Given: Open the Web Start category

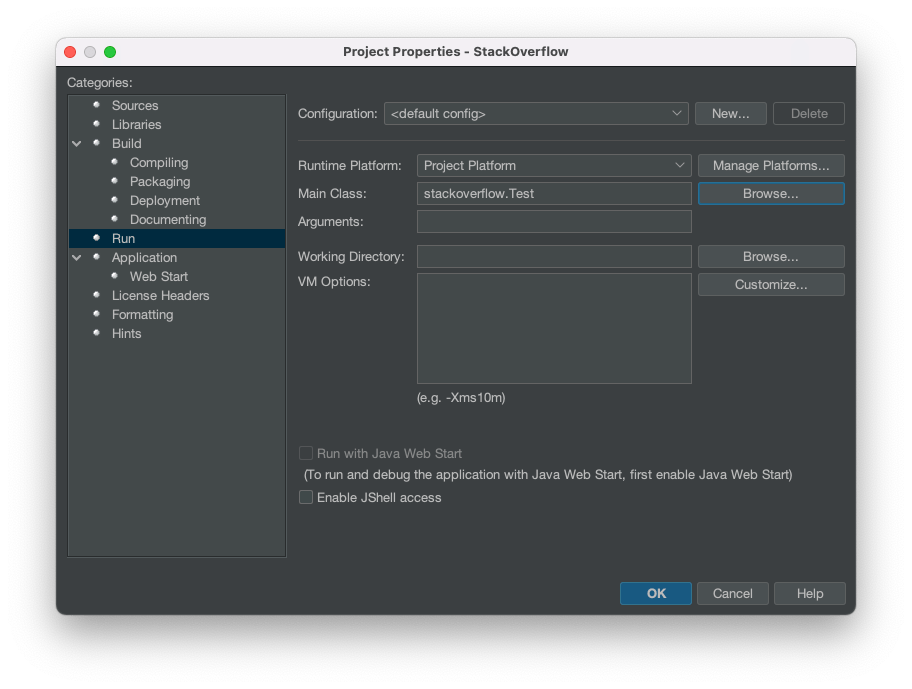Looking at the screenshot, I should [159, 277].
